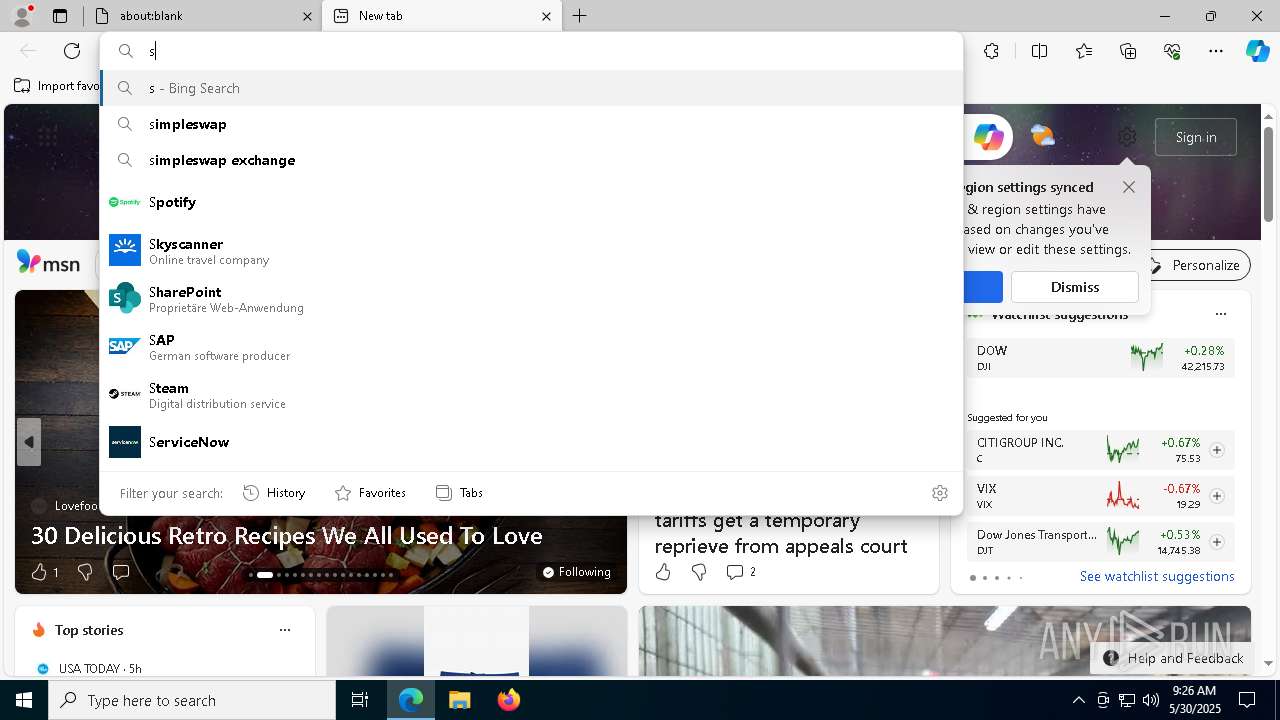Select 's - Bing Search' suggestion

click(531, 88)
